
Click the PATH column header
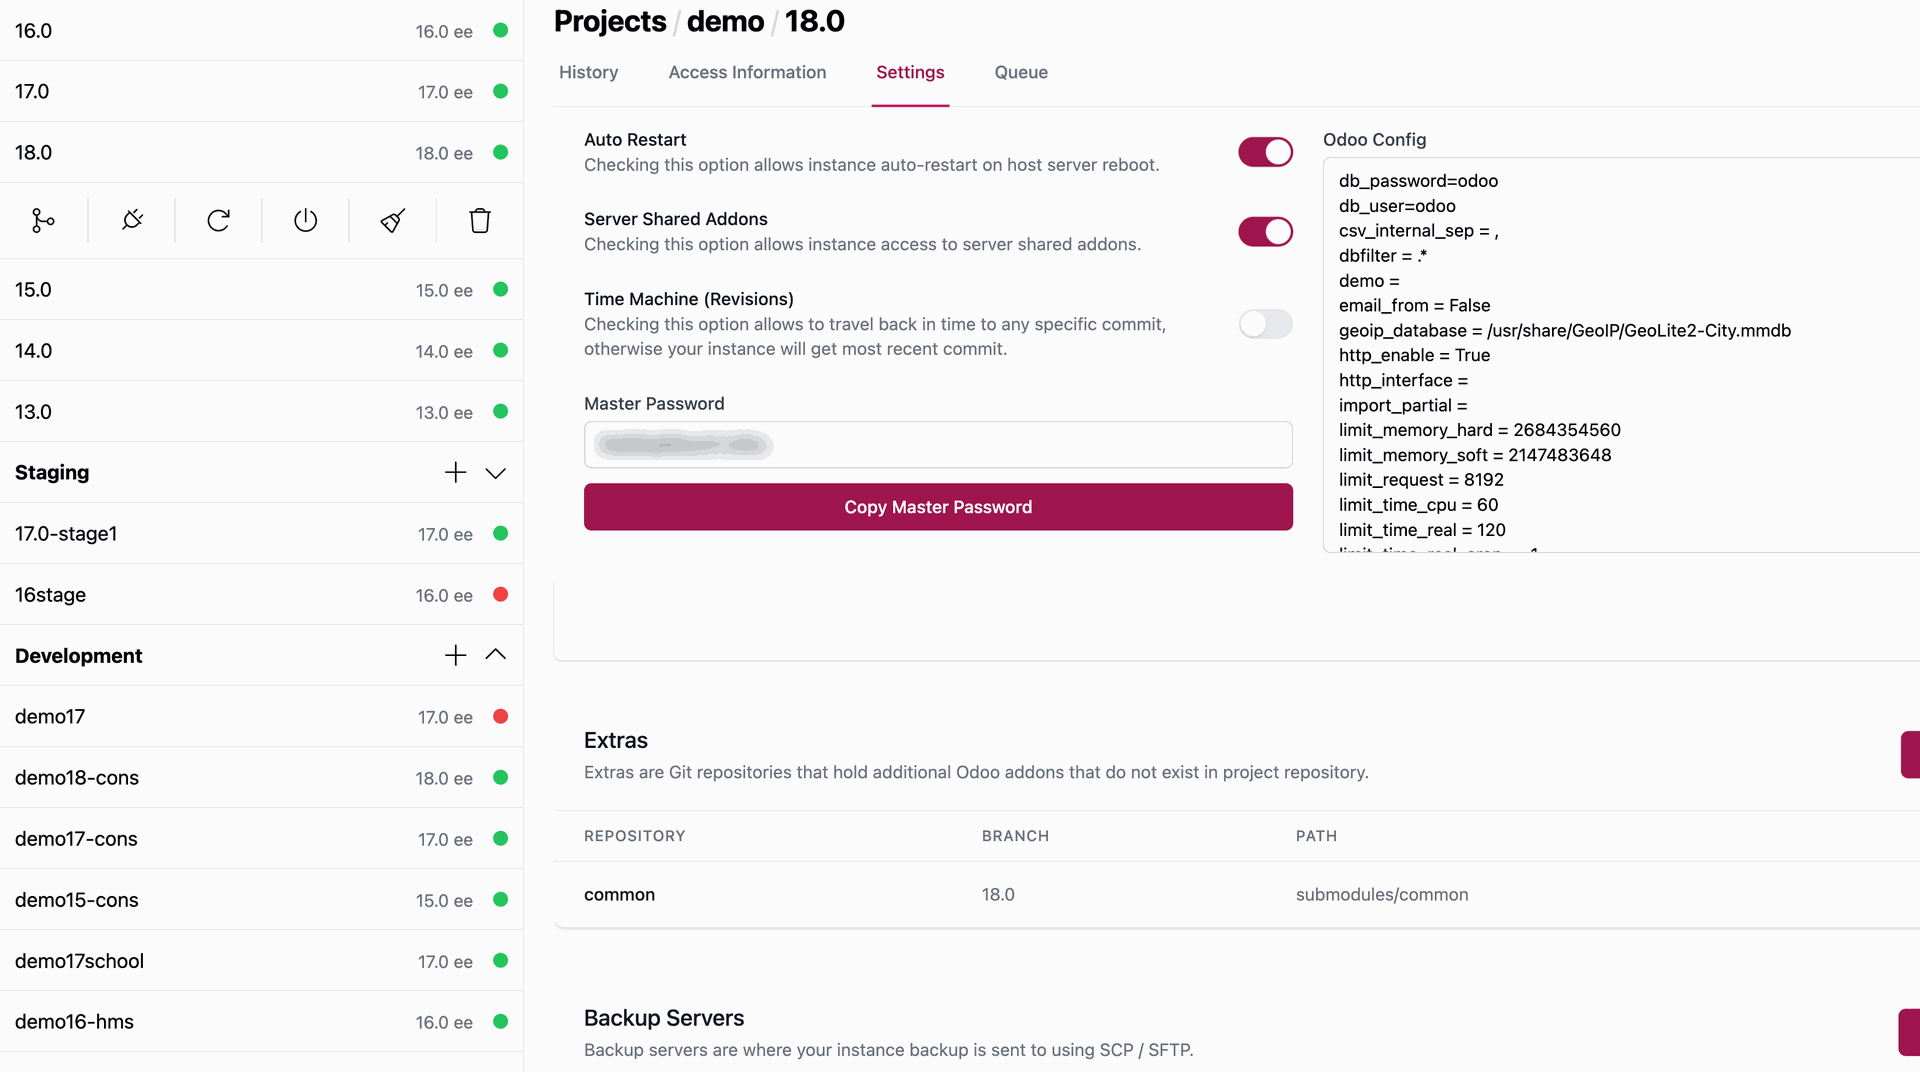[x=1316, y=836]
